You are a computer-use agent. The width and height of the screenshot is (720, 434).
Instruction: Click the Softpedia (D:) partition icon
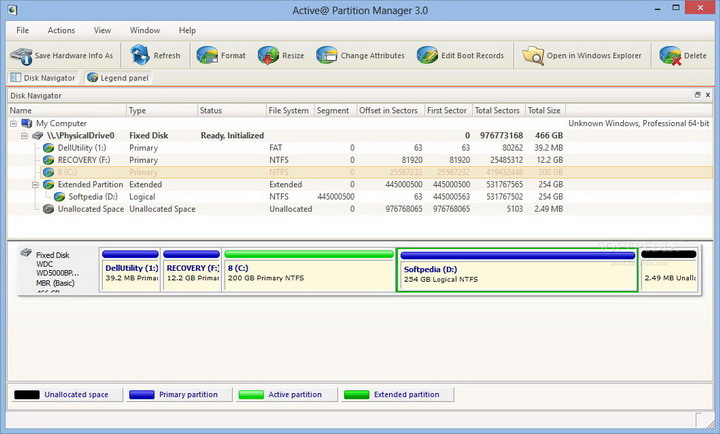(x=59, y=197)
